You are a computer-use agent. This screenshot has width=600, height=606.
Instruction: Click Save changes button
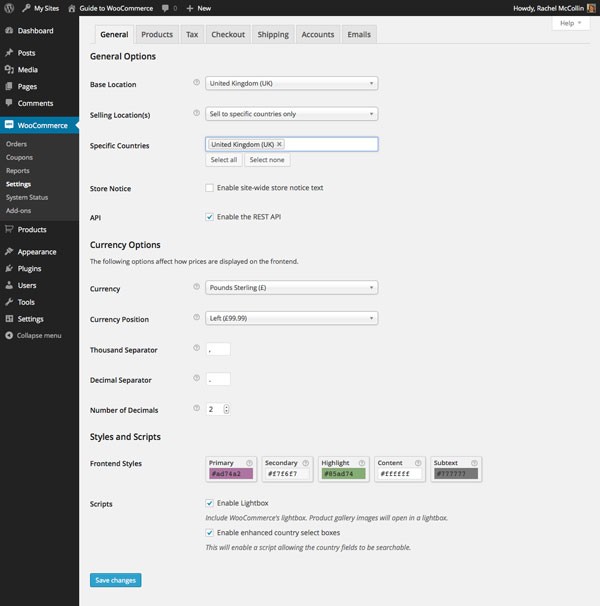pos(116,580)
